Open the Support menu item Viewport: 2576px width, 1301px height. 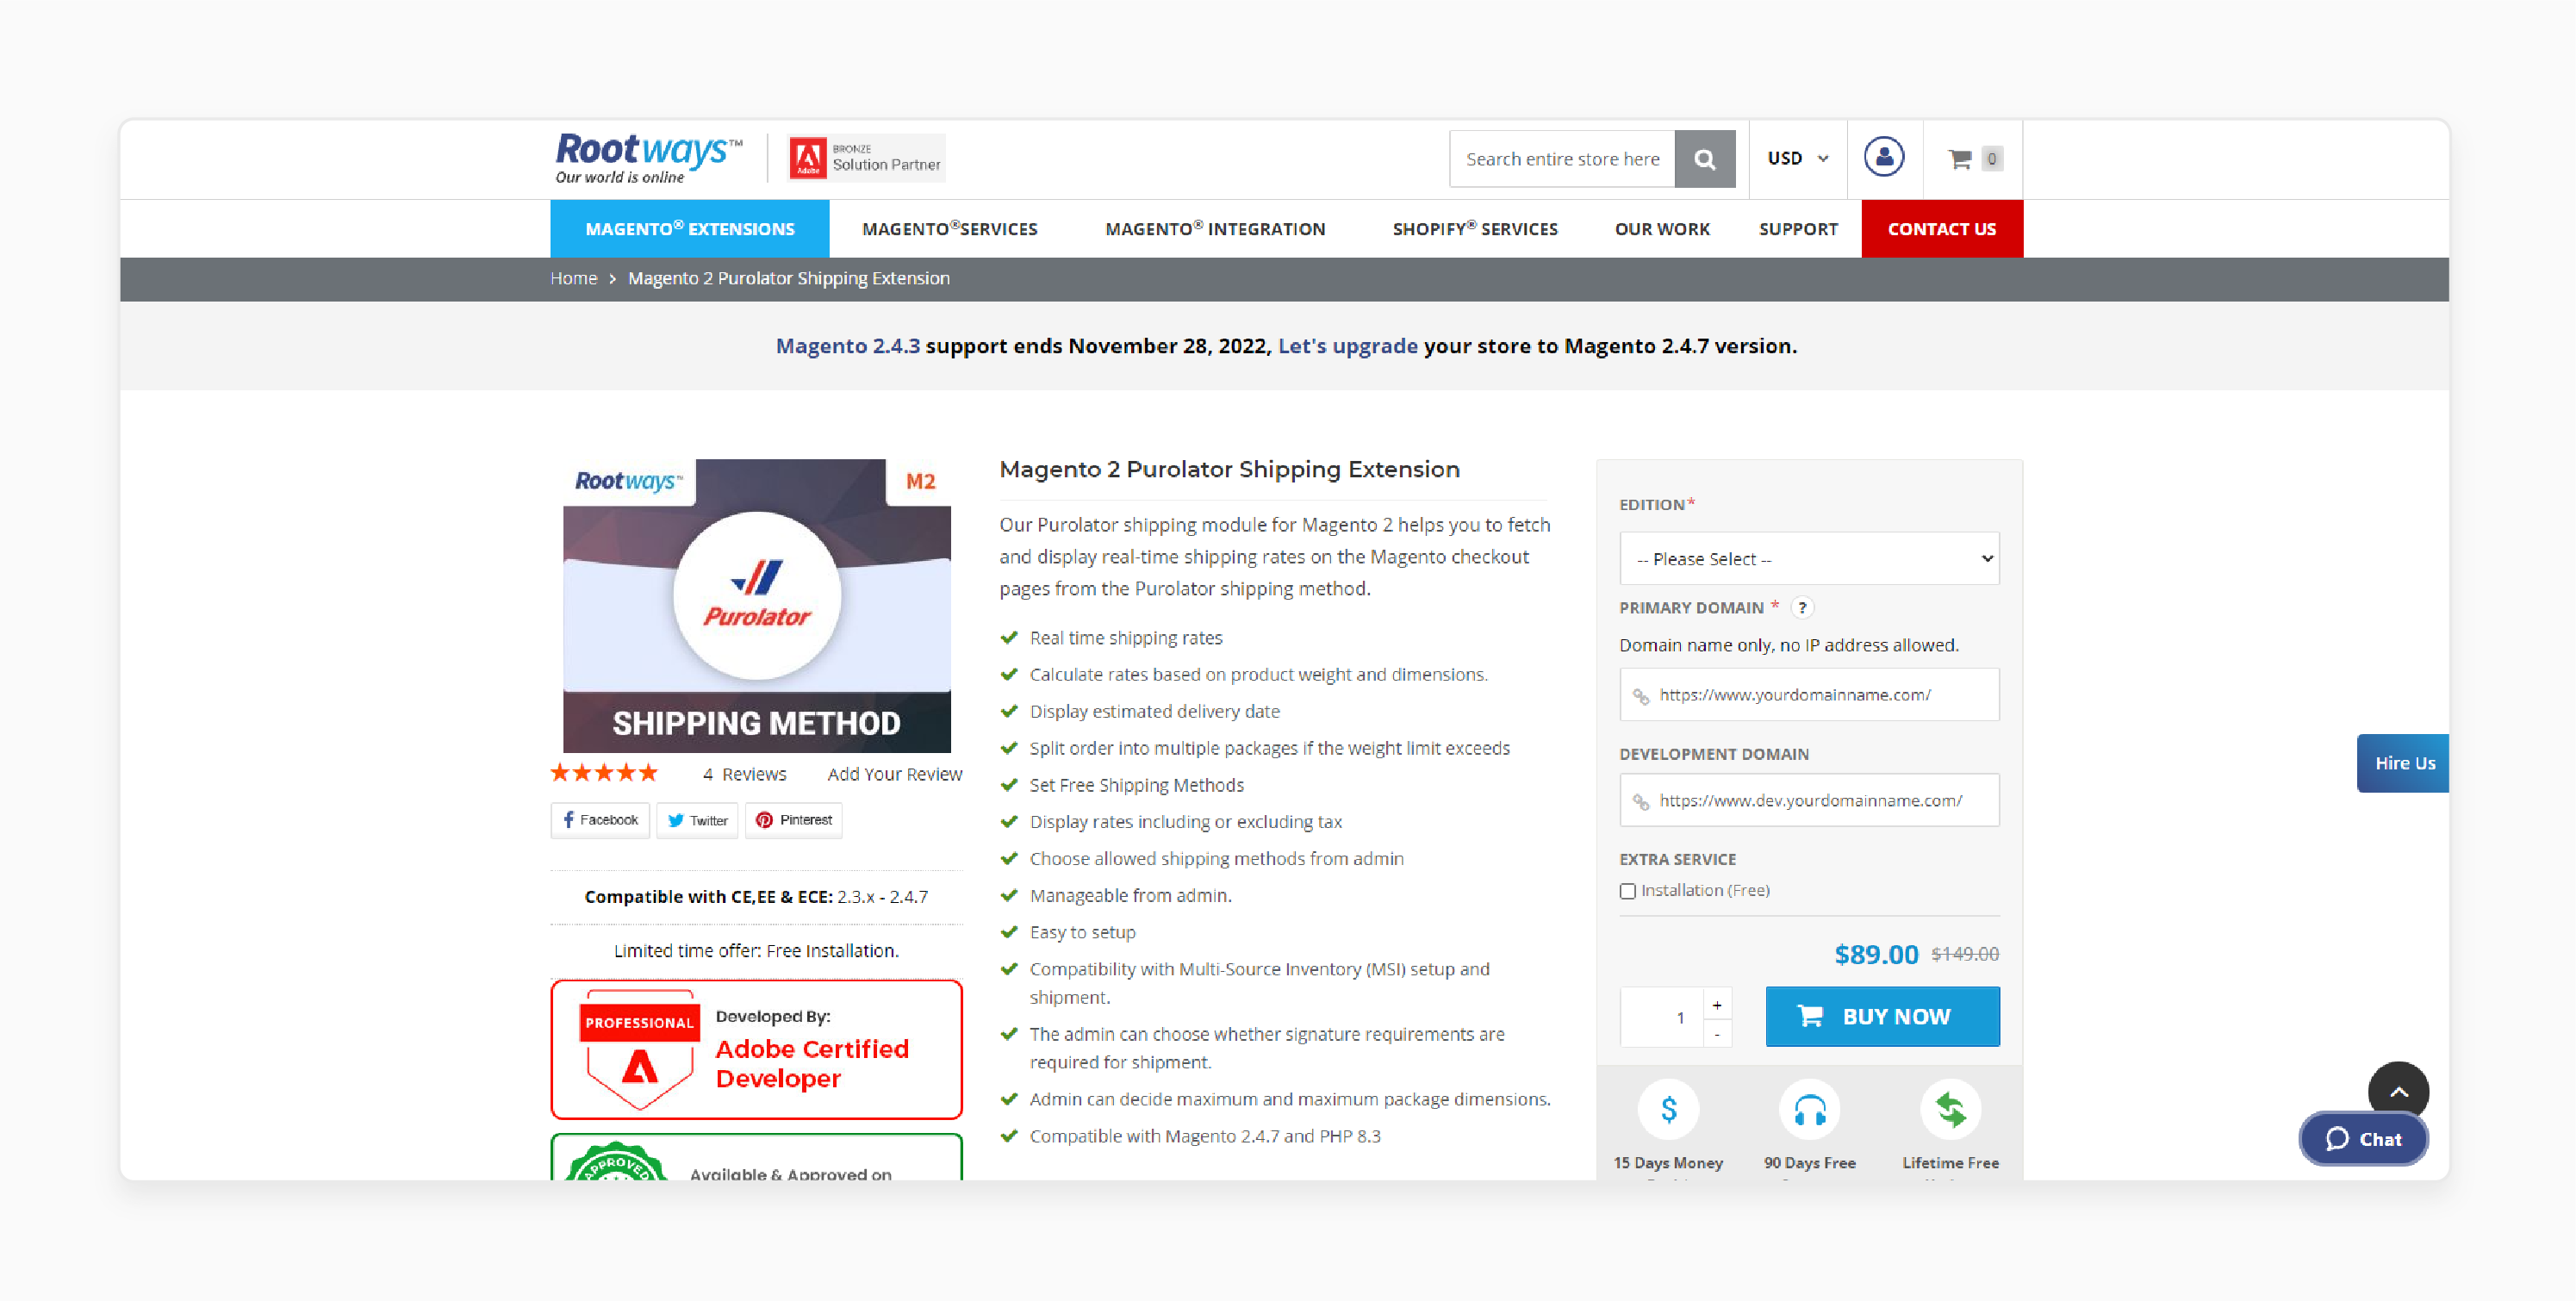[x=1798, y=229]
